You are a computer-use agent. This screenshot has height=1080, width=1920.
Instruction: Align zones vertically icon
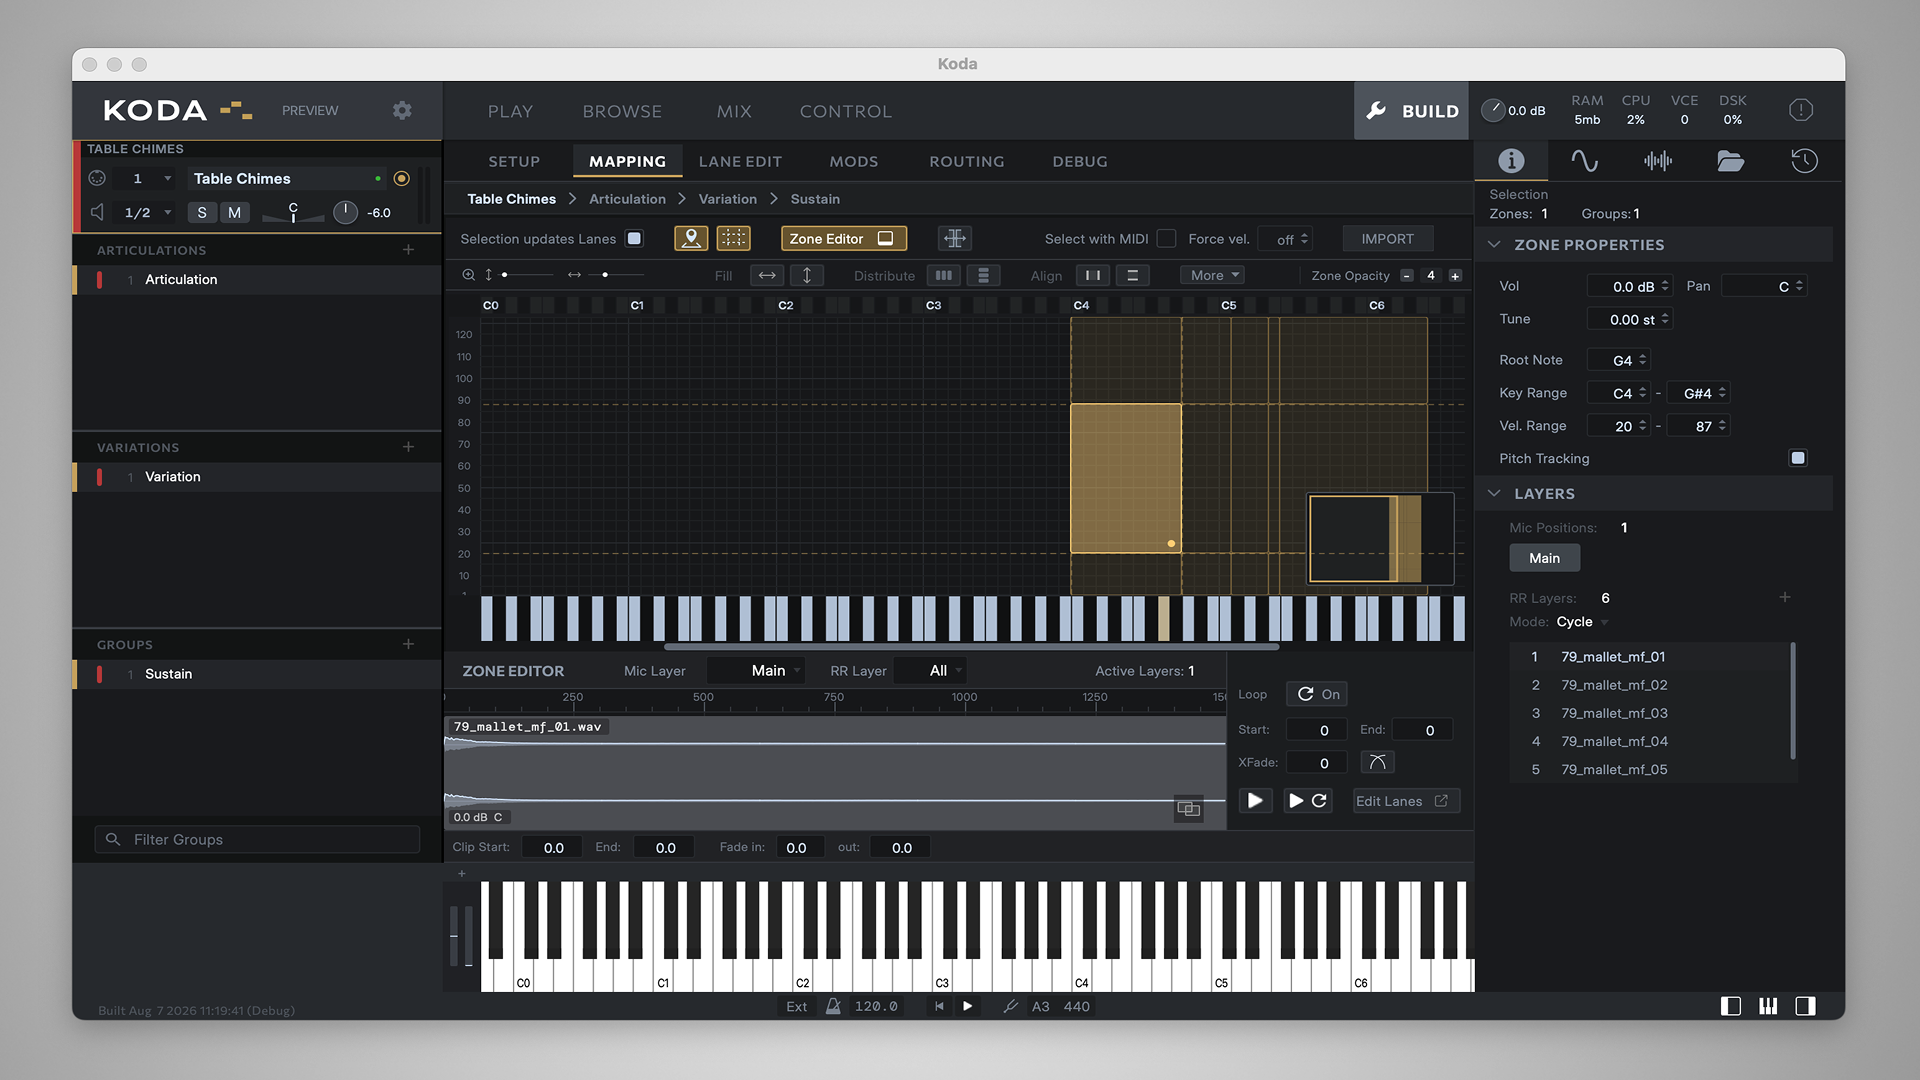[1133, 275]
